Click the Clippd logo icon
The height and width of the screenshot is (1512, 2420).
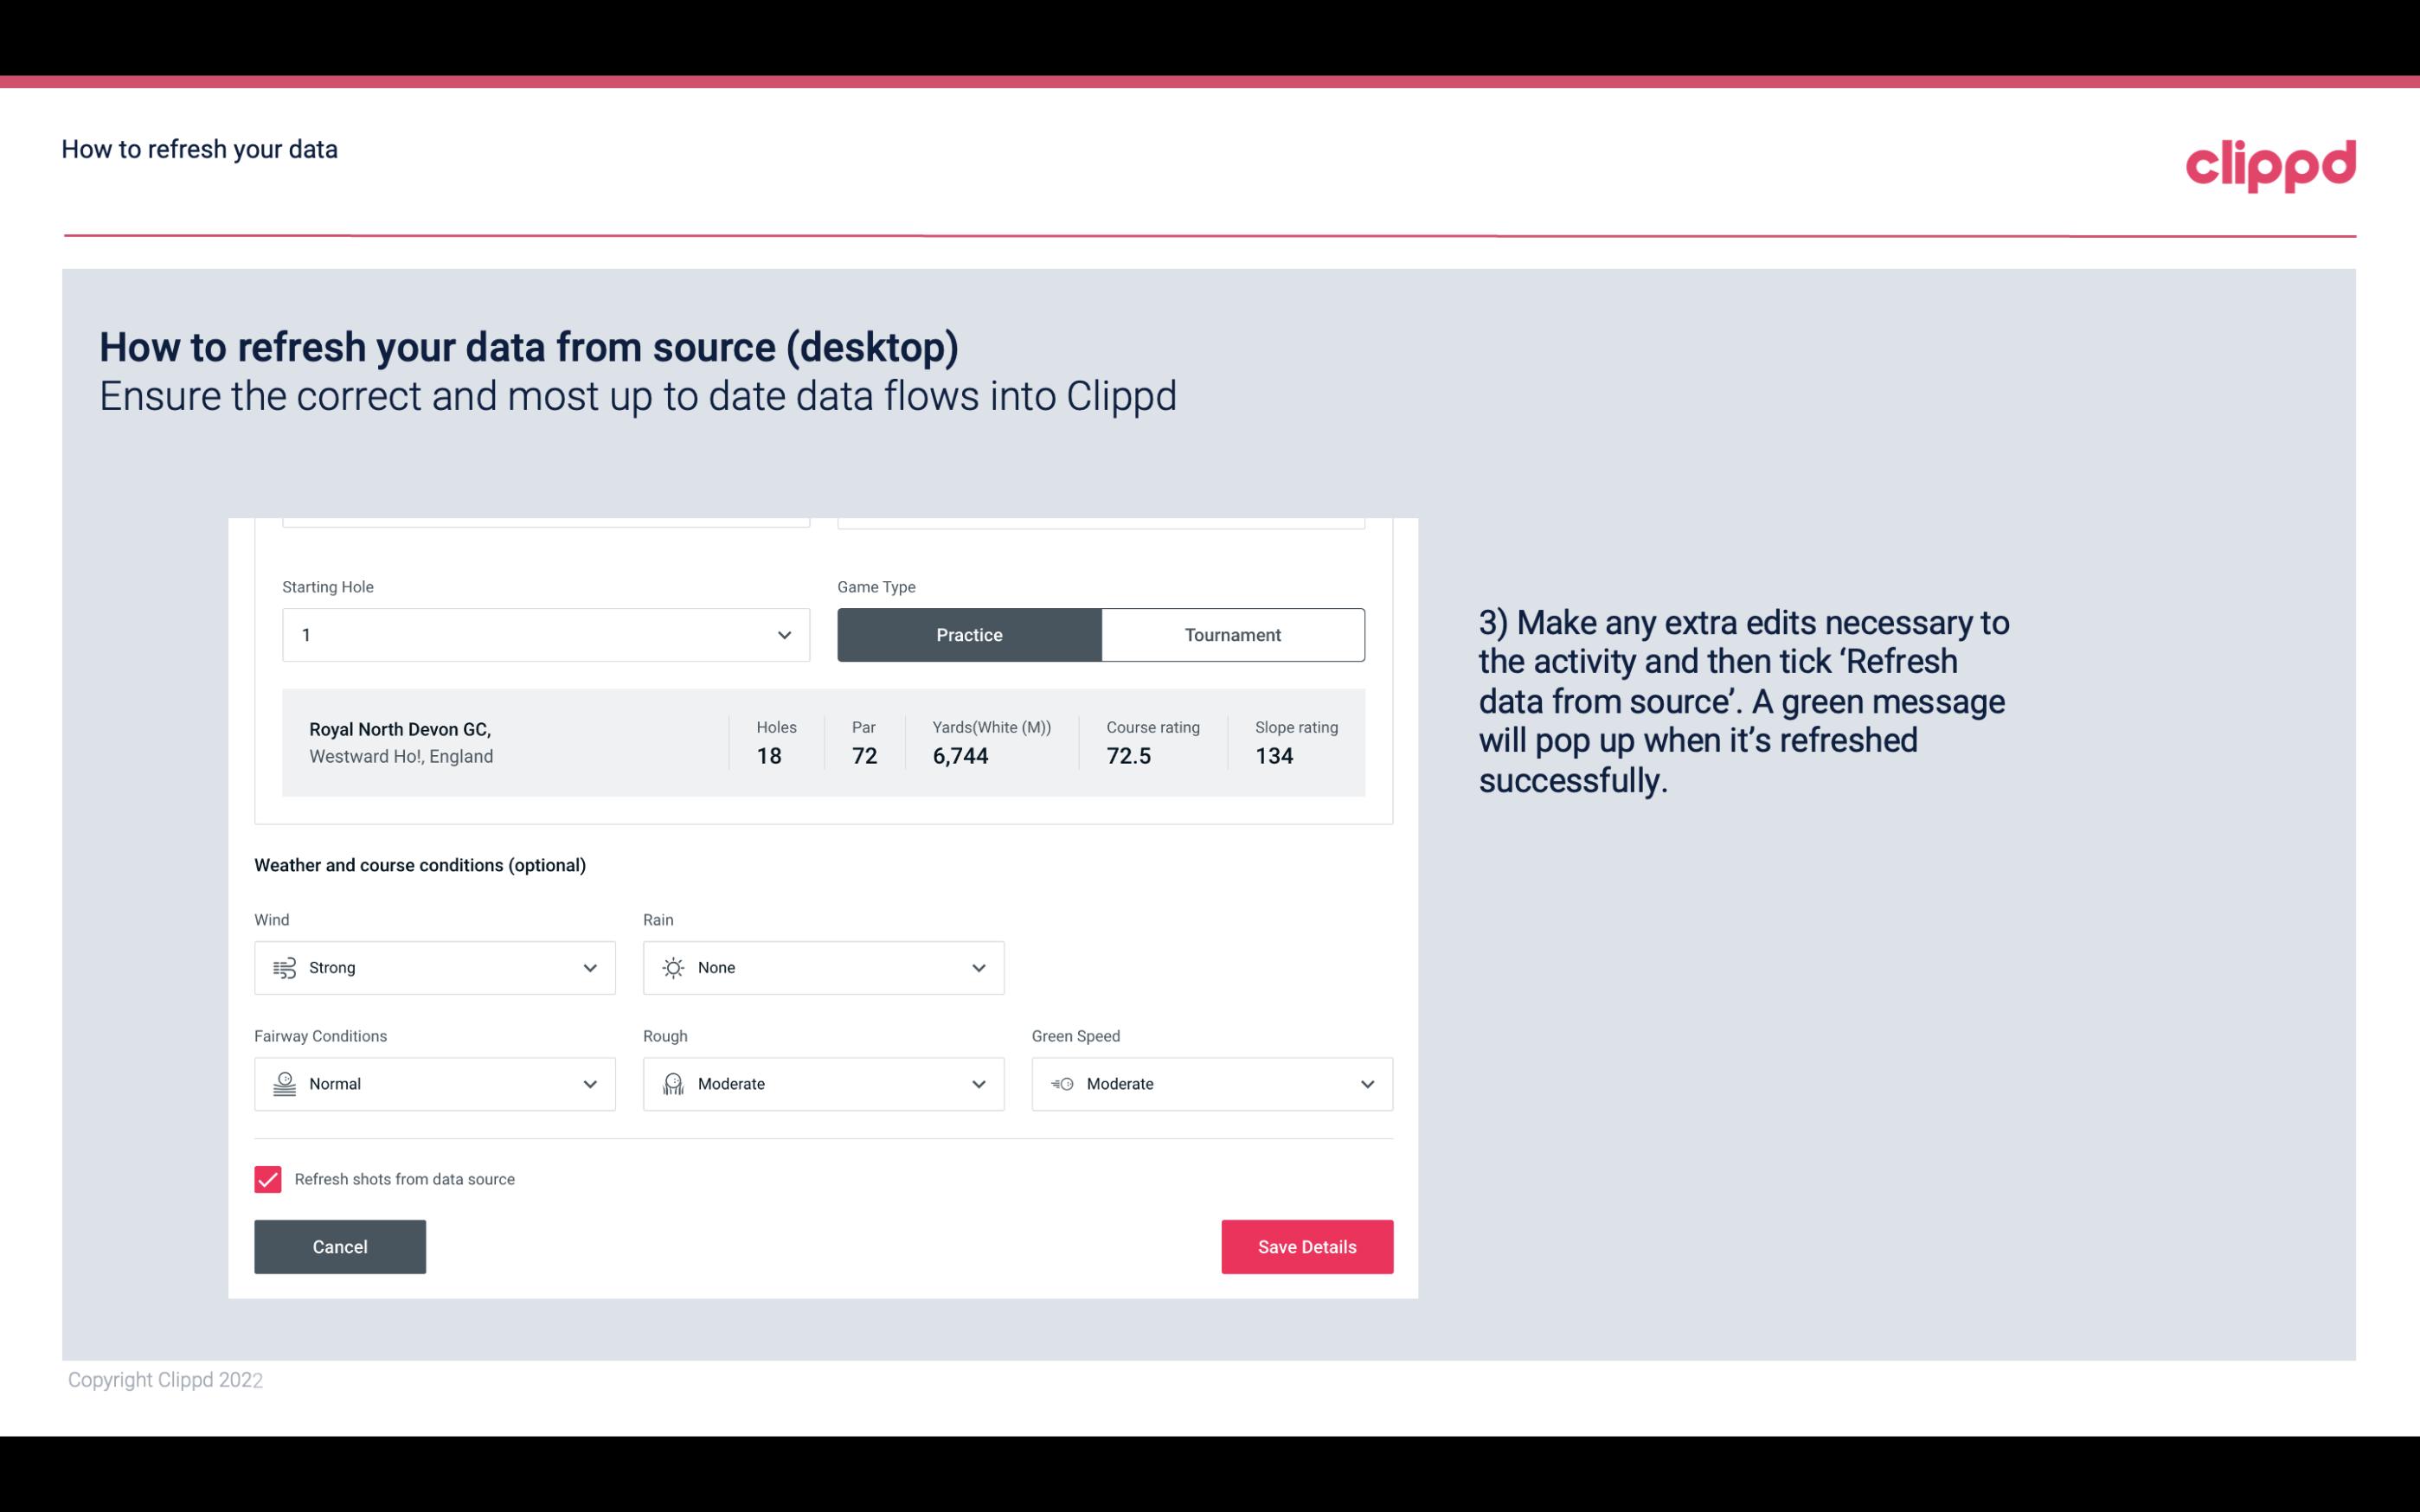pos(2272,162)
